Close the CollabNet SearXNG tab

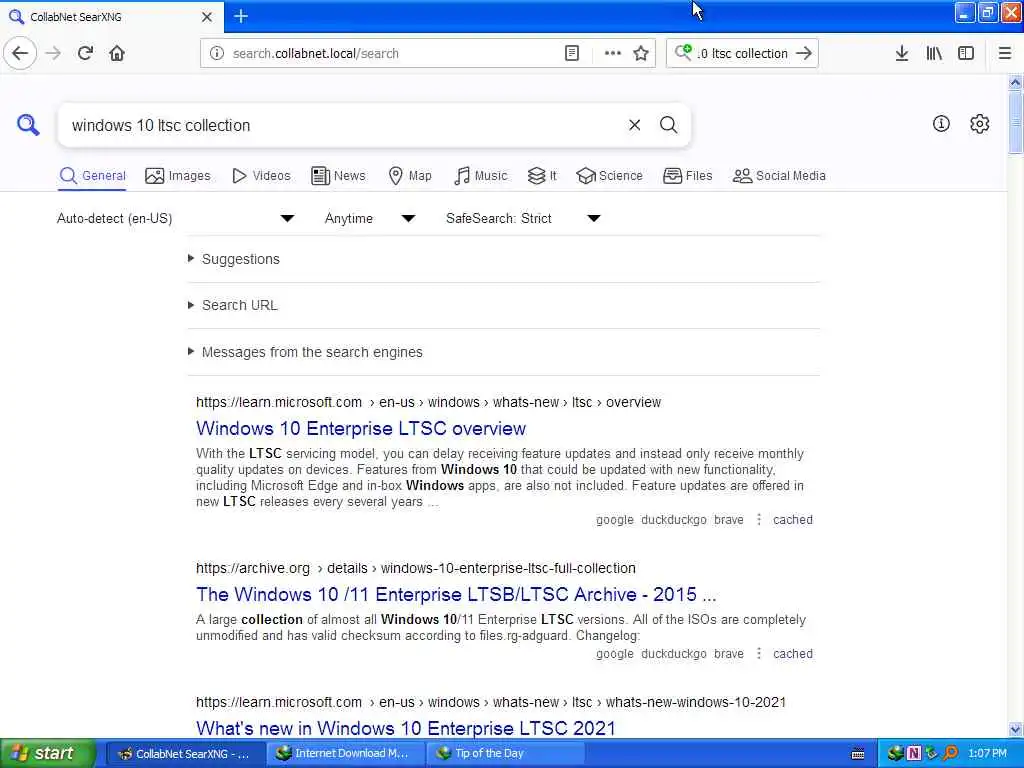tap(206, 17)
